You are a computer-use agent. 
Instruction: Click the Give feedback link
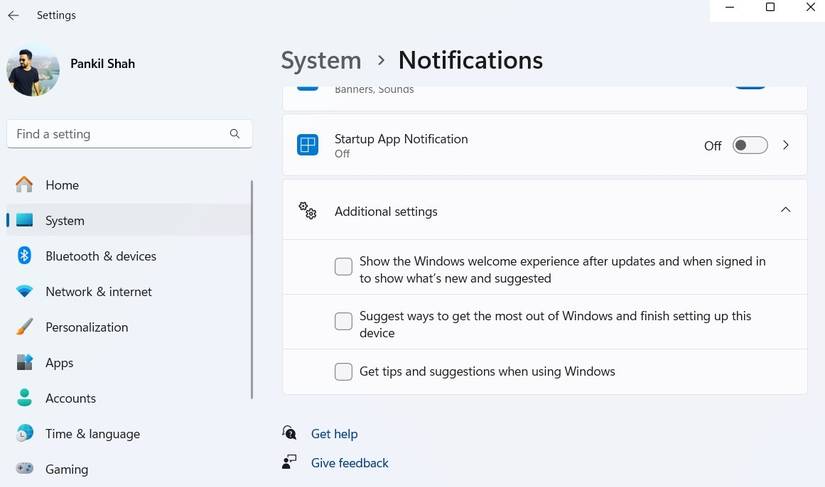coord(349,463)
